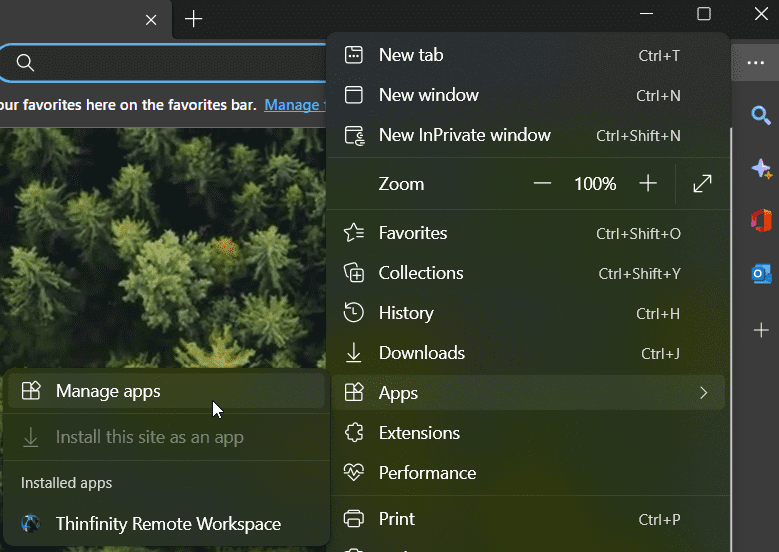Screen dimensions: 779x552
Task: Open a new tab with plus button
Action: [193, 19]
